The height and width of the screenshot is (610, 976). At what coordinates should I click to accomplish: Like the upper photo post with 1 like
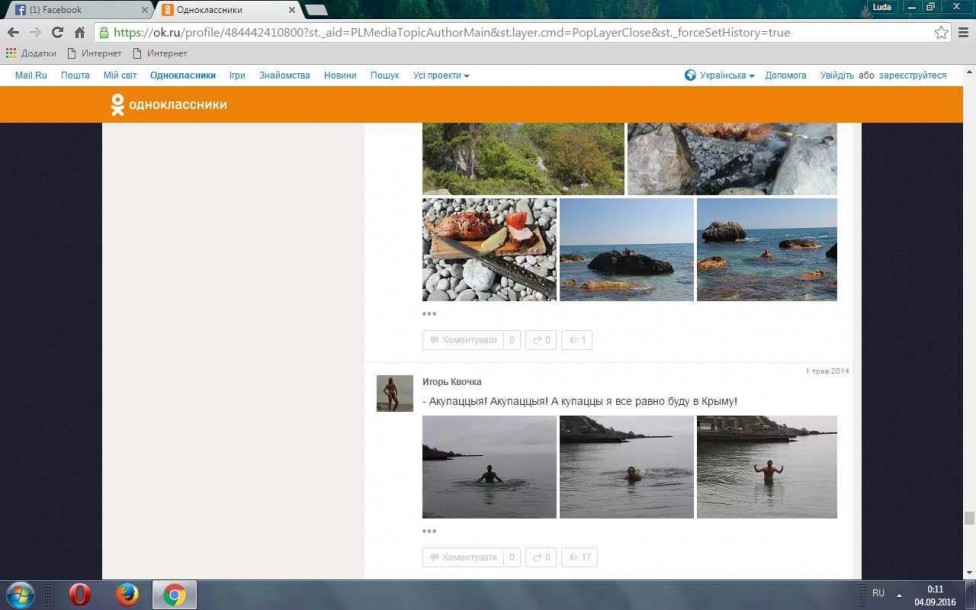577,340
